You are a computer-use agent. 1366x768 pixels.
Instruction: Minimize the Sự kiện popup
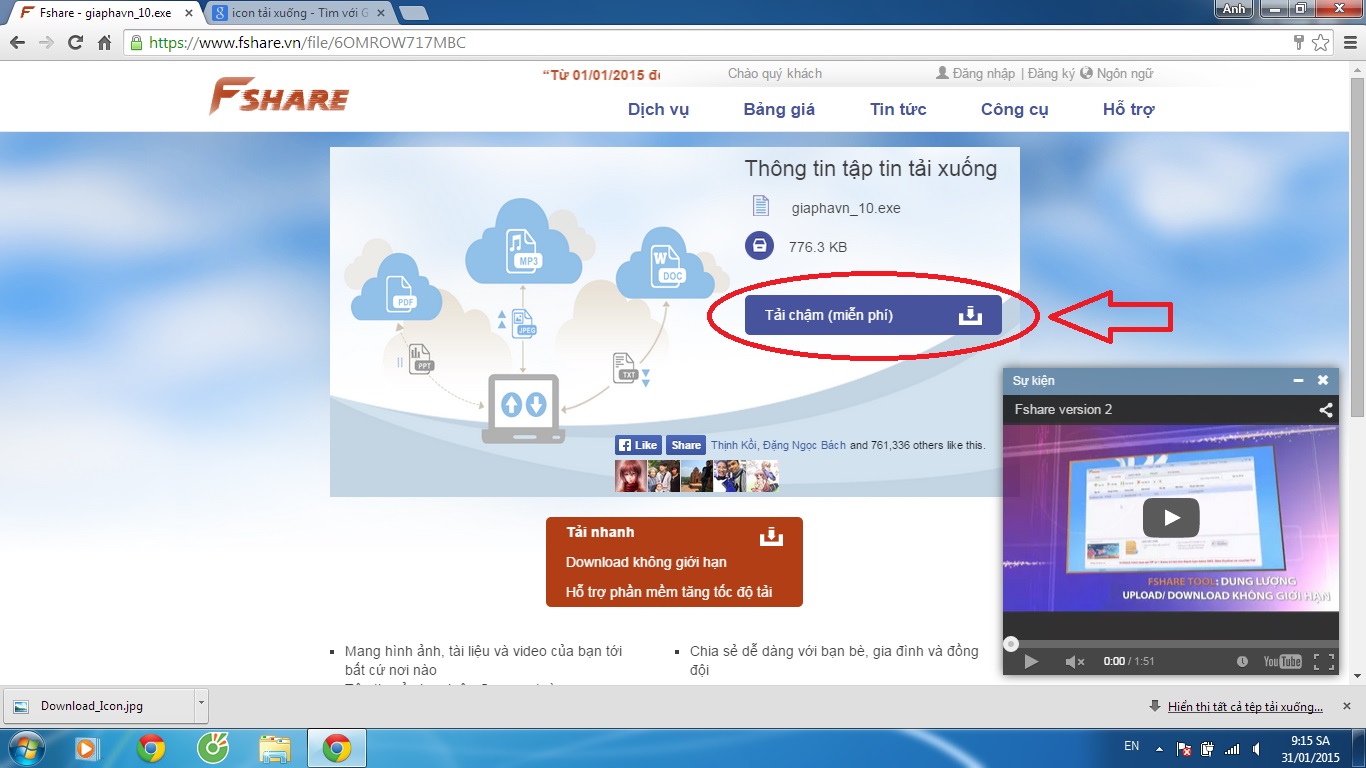[1298, 380]
